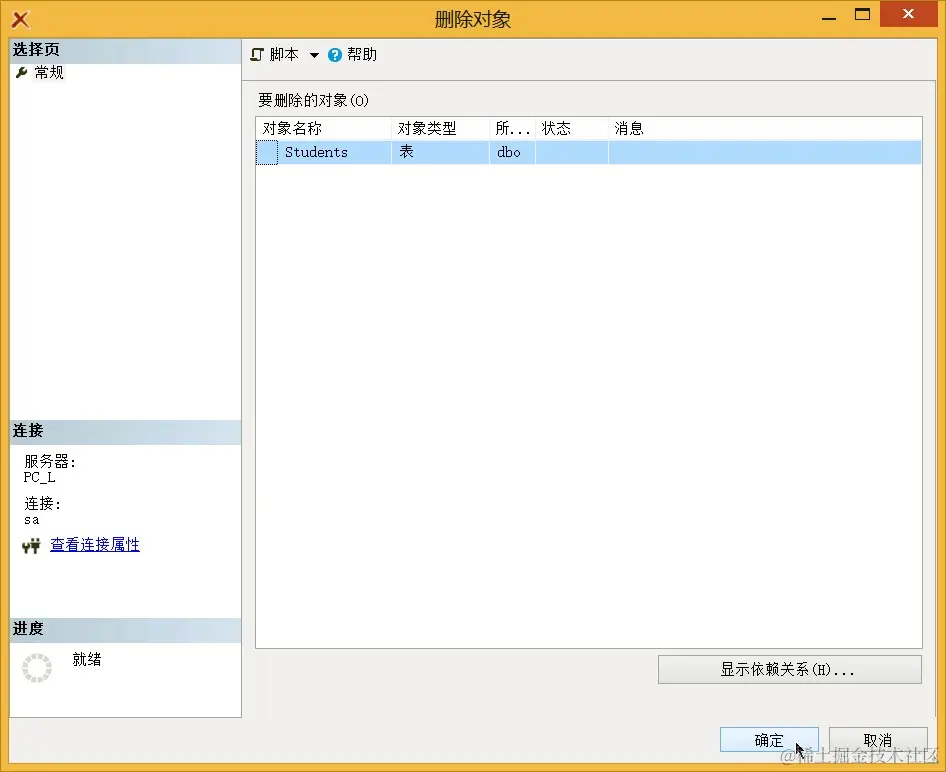Click the 表 object type cell
Viewport: 946px width, 772px height.
440,152
